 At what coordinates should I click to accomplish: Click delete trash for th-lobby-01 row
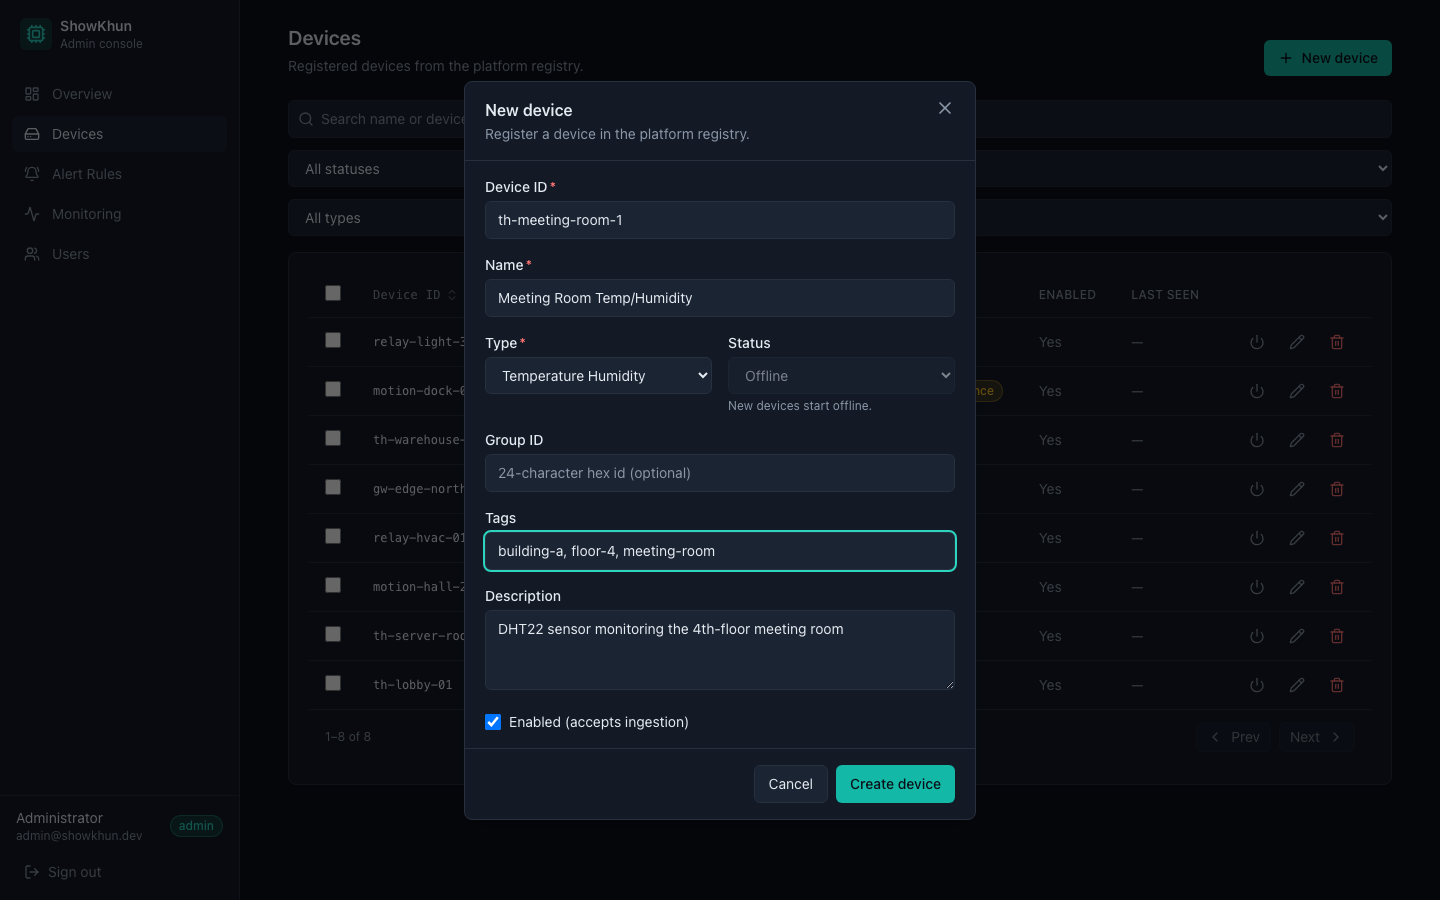point(1337,685)
